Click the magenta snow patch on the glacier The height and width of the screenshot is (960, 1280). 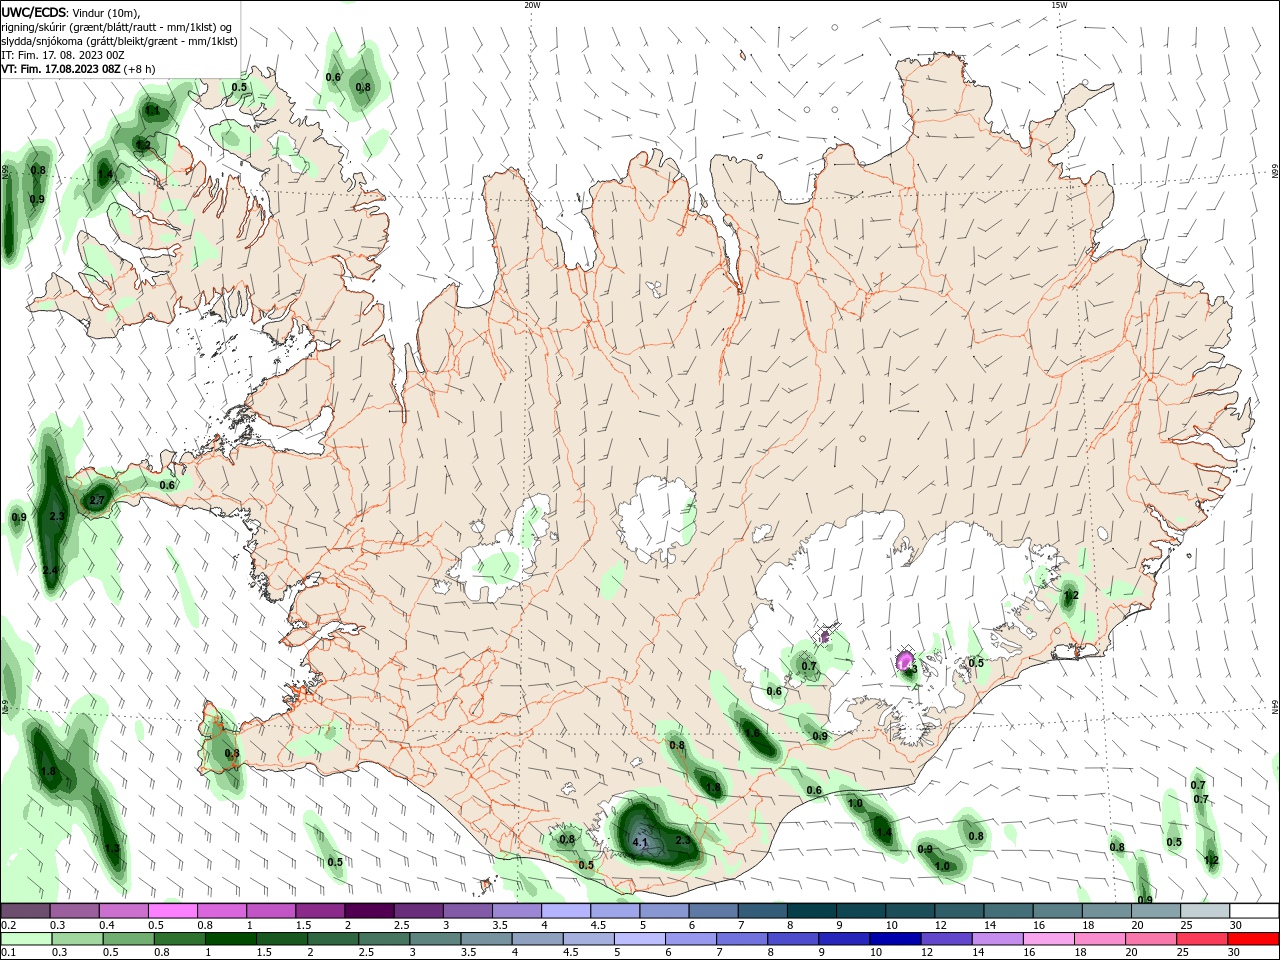[904, 661]
